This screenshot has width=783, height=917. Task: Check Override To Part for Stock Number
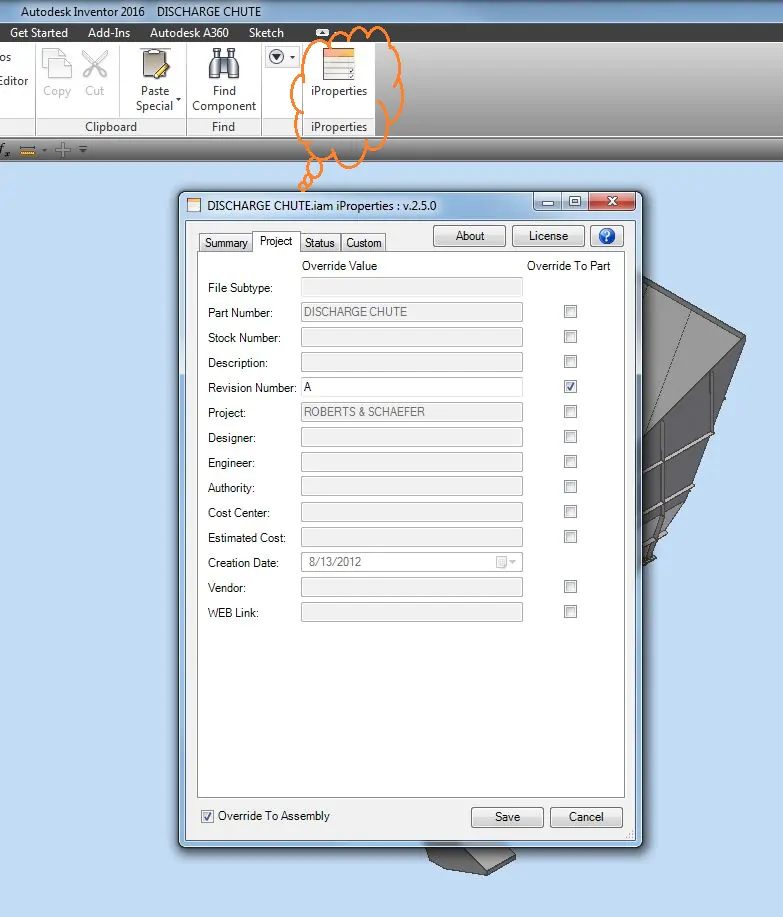click(x=570, y=337)
